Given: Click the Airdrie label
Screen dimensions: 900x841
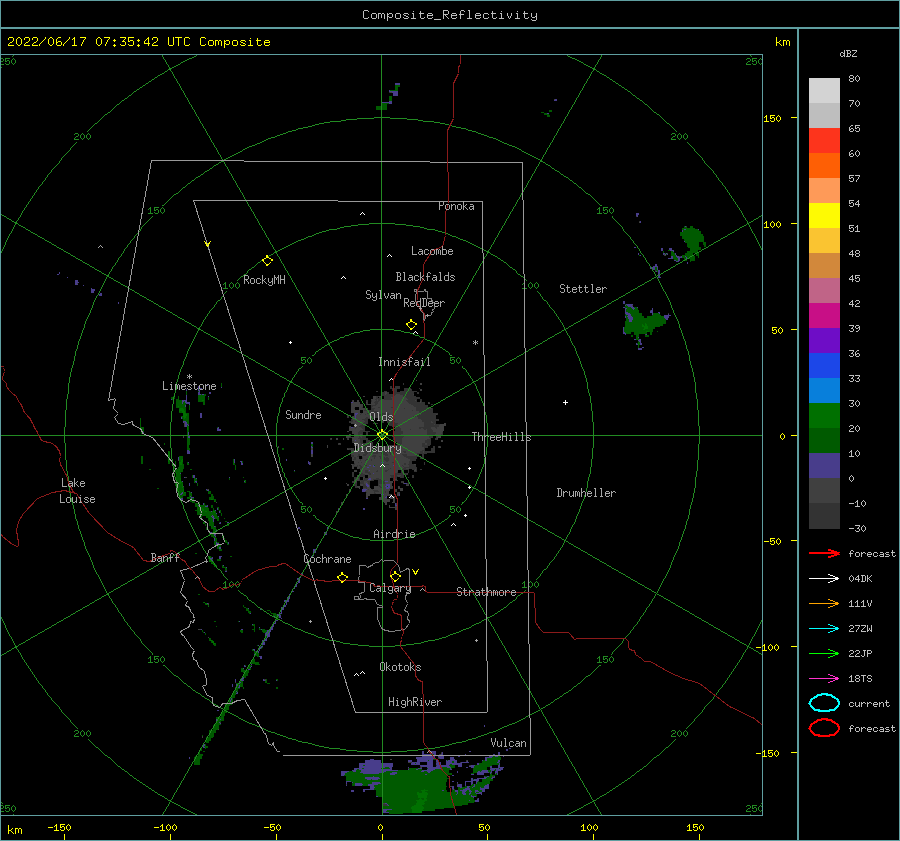Looking at the screenshot, I should (394, 534).
